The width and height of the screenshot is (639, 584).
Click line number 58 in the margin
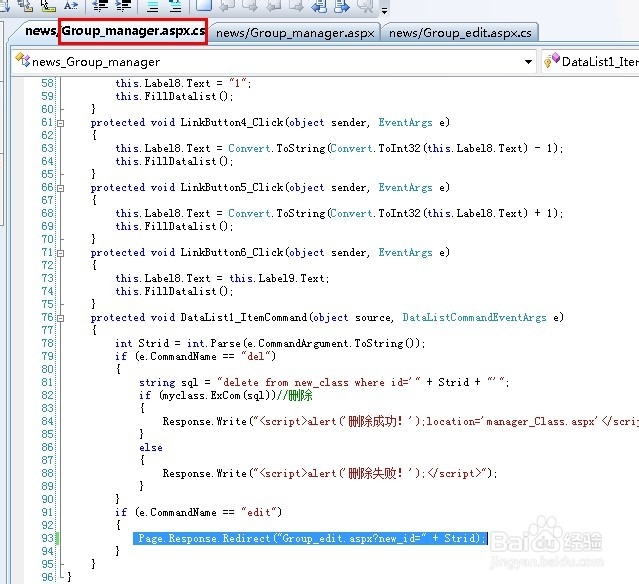[47, 83]
